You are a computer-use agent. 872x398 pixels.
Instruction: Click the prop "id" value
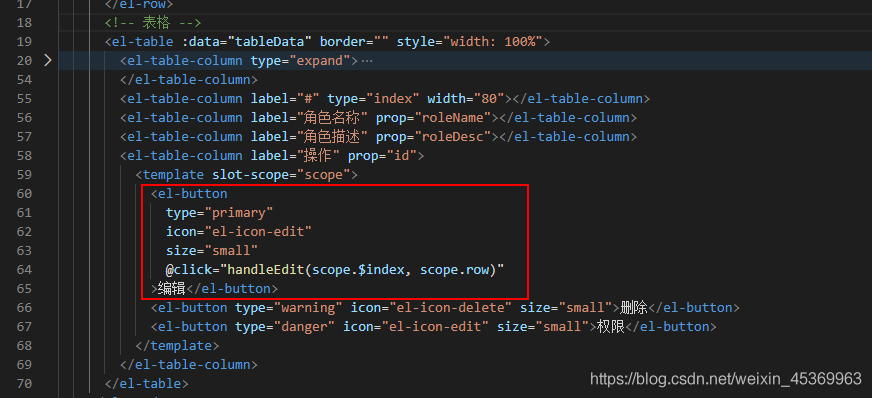point(402,156)
